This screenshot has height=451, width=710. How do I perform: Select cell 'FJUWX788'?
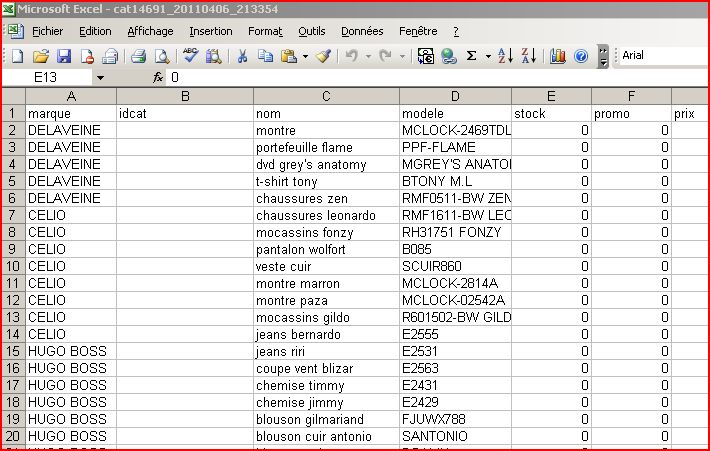click(455, 419)
